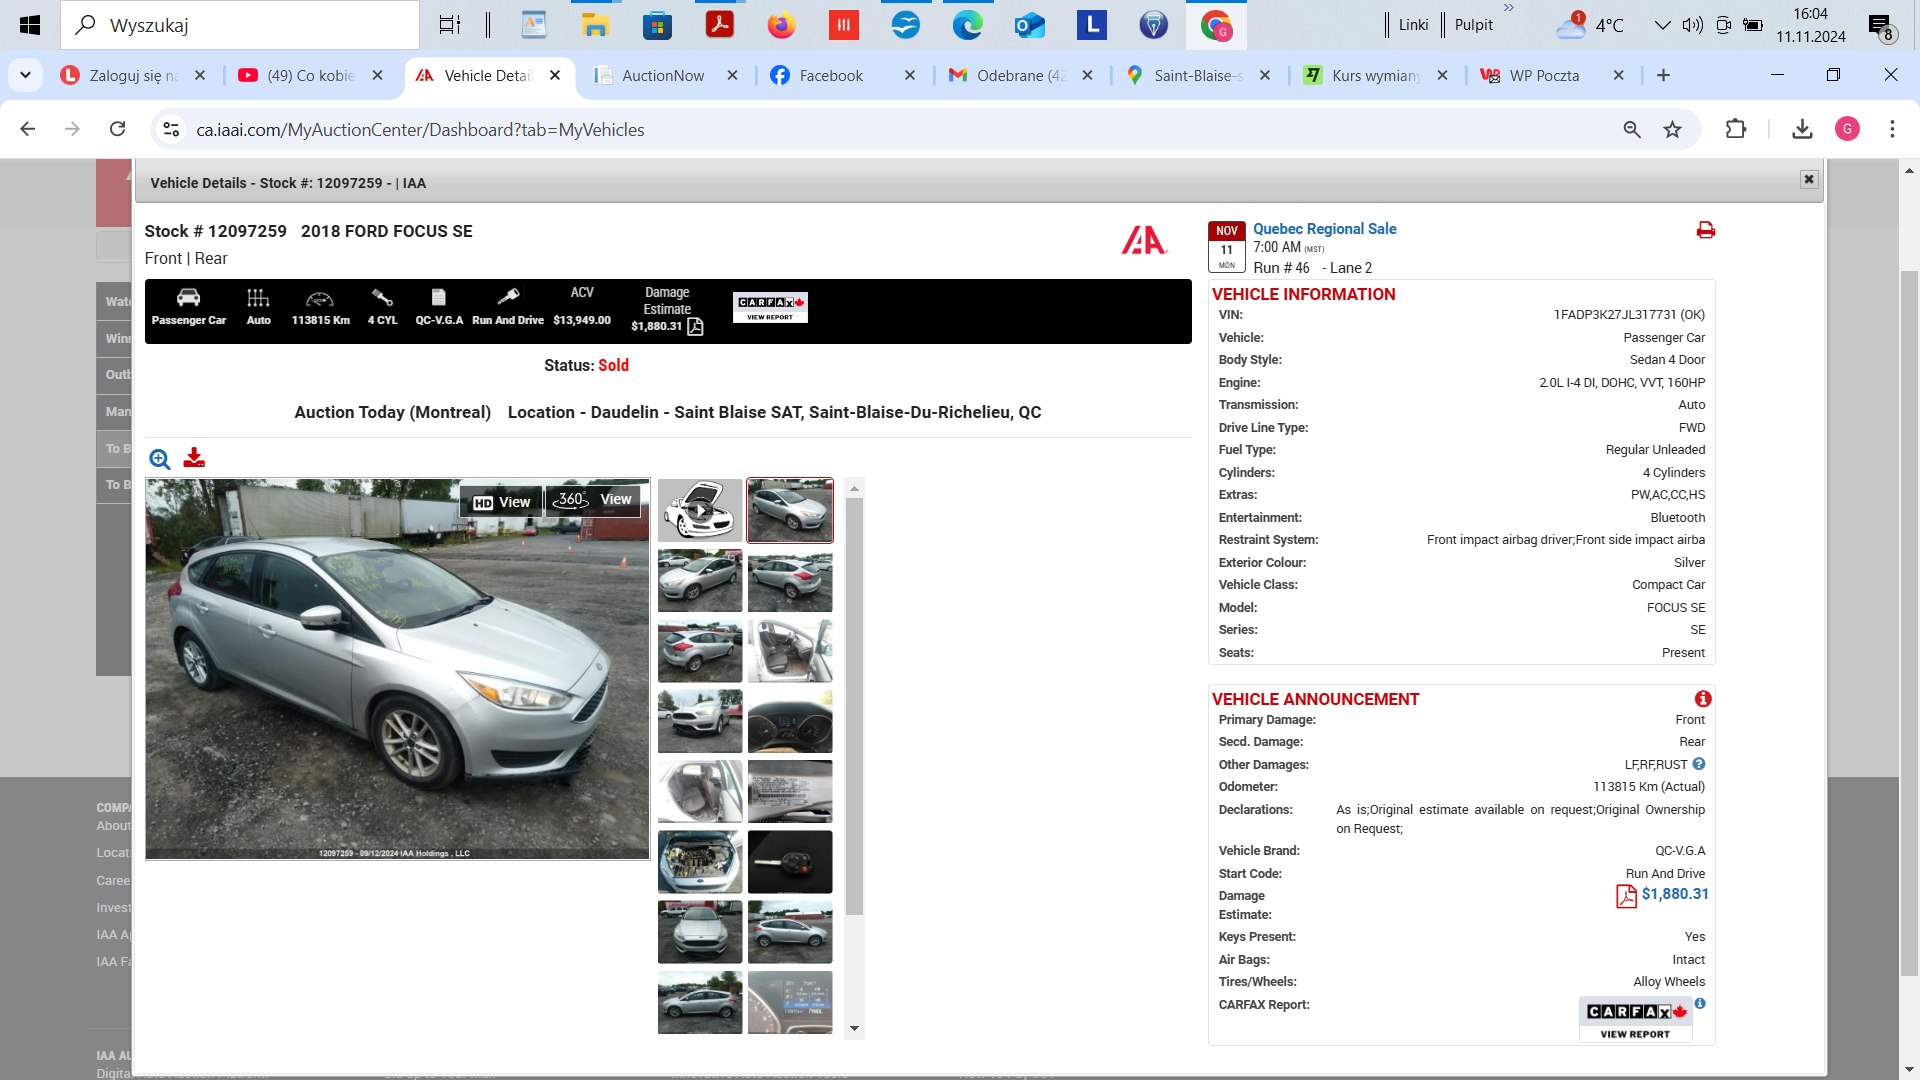Click the zoom magnifier in address bar
Viewport: 1920px width, 1080px height.
[1632, 129]
